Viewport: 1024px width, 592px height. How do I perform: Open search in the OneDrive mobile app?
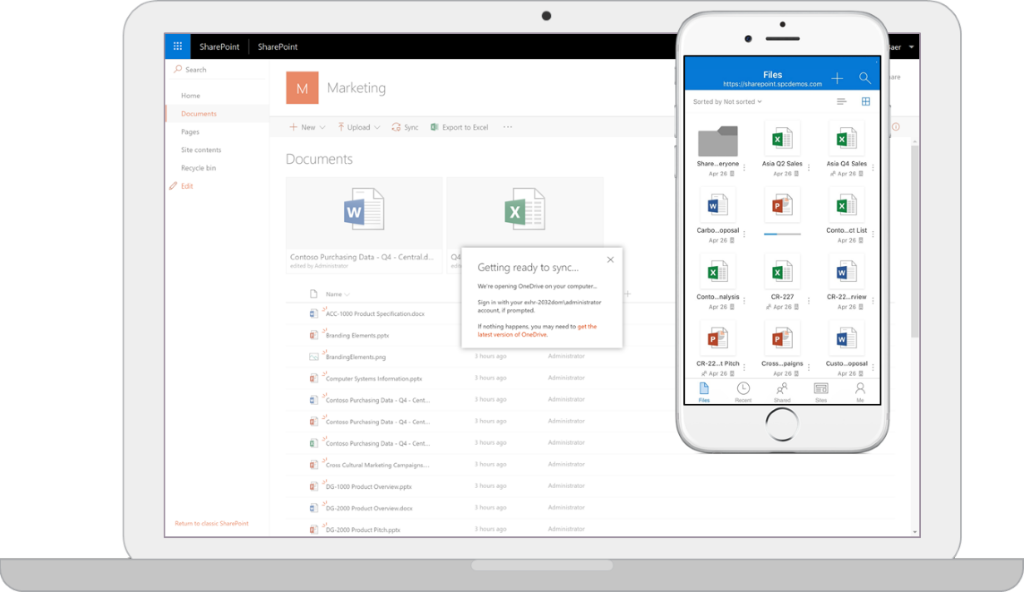pos(865,79)
